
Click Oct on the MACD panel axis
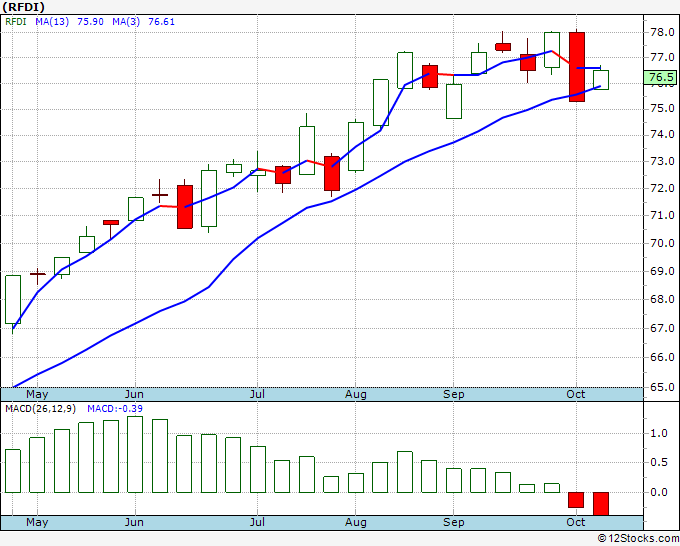point(575,522)
